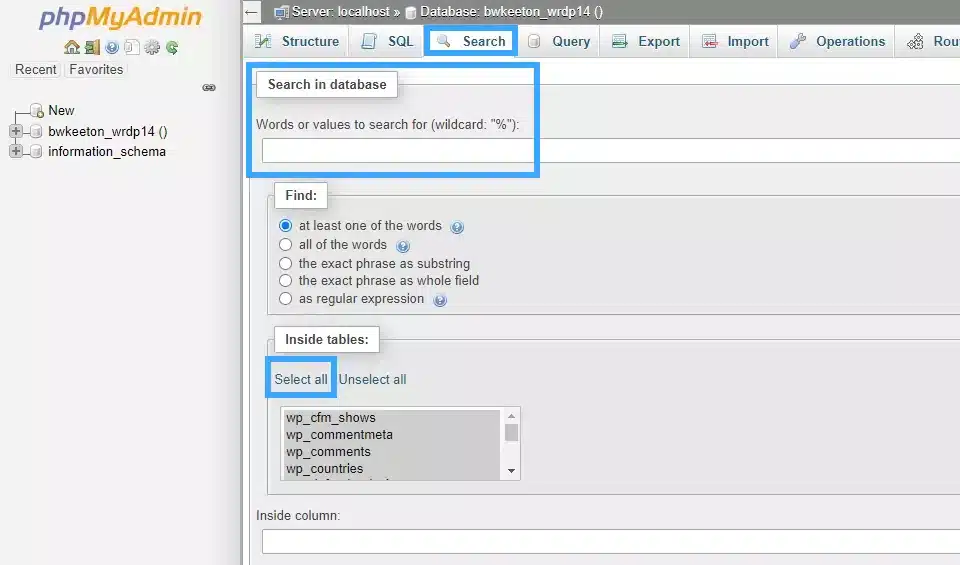Open the Structure tab

[297, 41]
